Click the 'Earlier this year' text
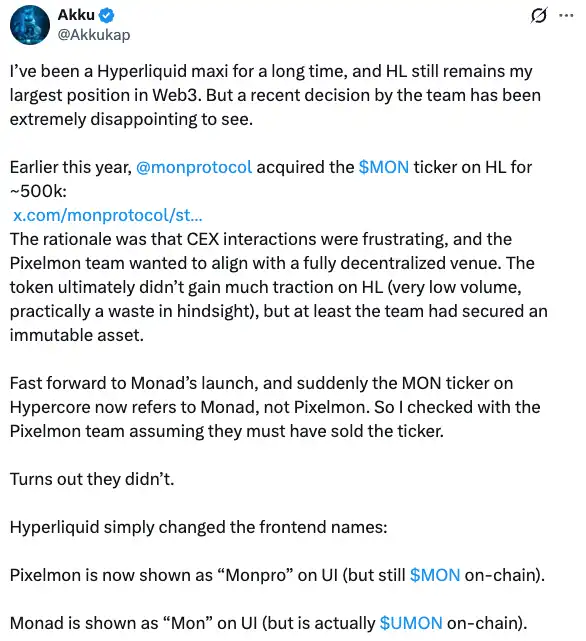 coord(70,167)
